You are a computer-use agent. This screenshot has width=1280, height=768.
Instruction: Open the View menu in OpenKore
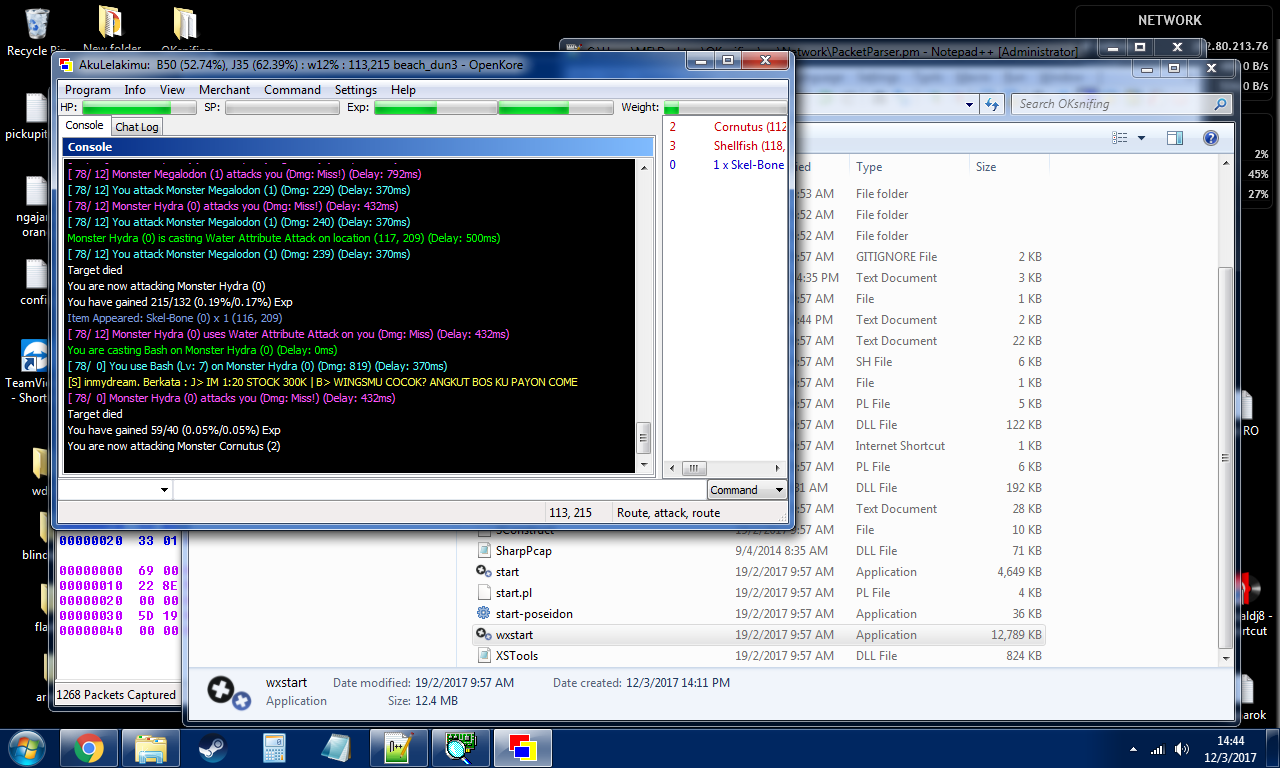pyautogui.click(x=172, y=90)
